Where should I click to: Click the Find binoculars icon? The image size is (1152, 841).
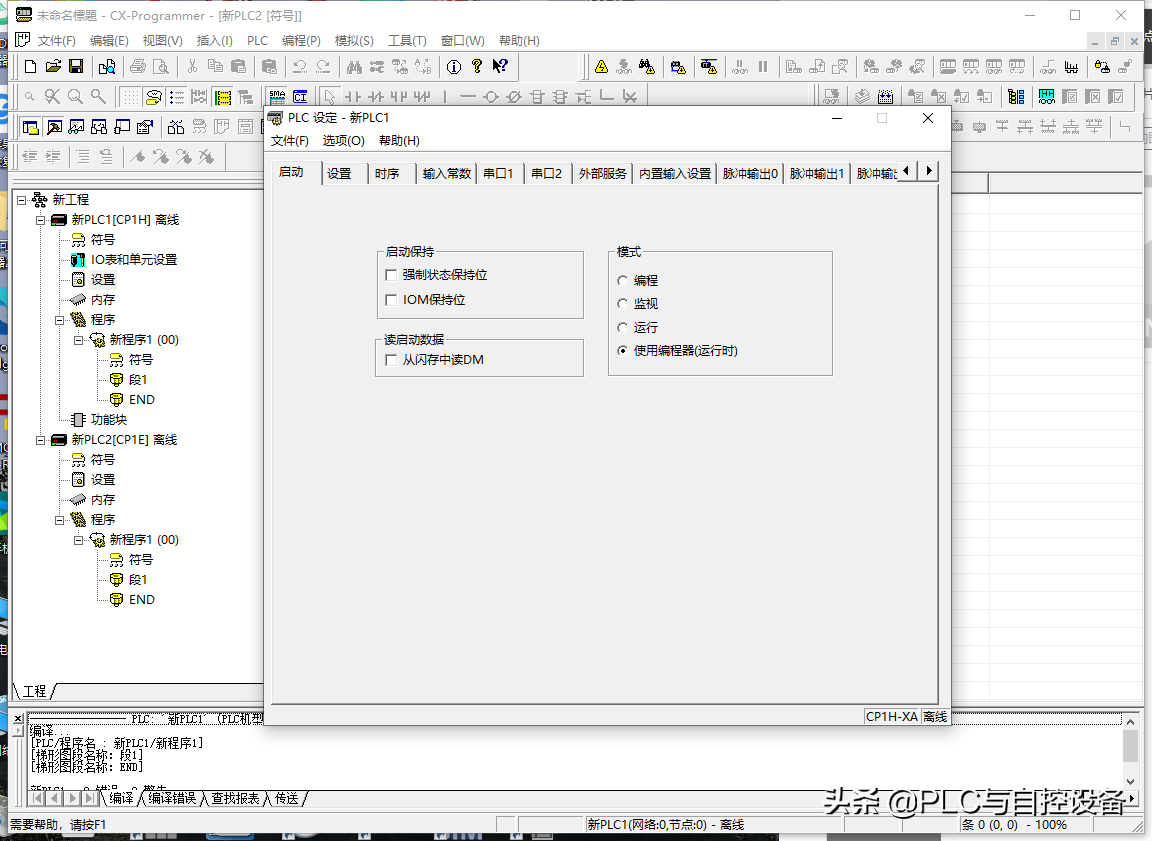354,67
